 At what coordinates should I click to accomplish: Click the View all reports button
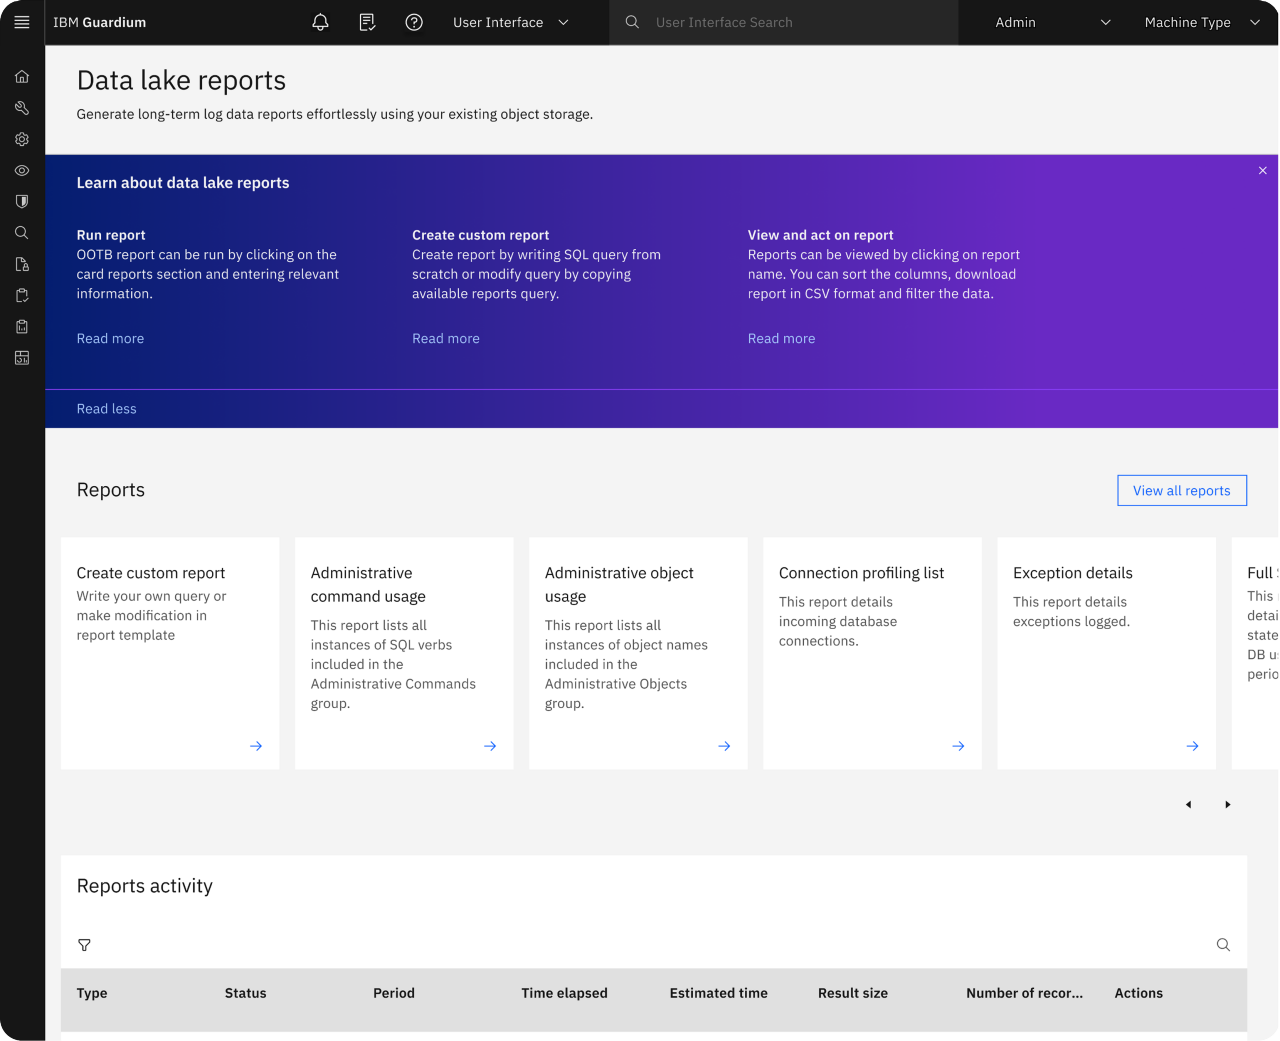[x=1182, y=490]
